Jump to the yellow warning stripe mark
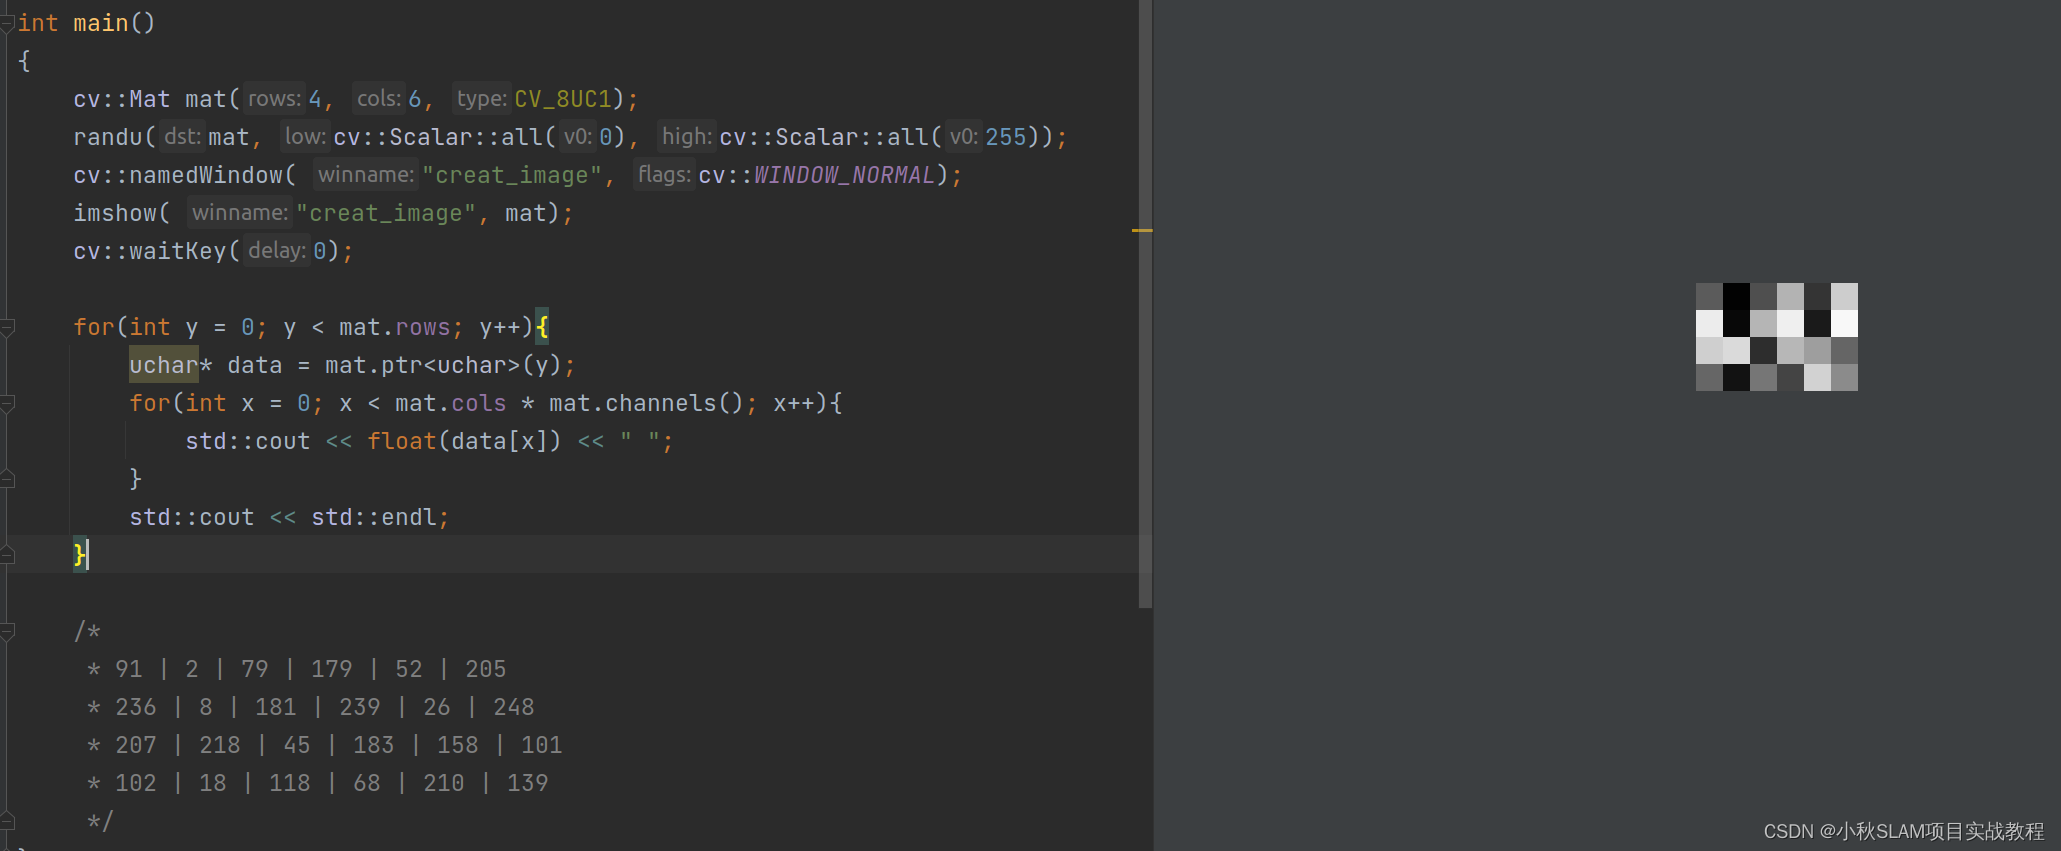 [1142, 230]
